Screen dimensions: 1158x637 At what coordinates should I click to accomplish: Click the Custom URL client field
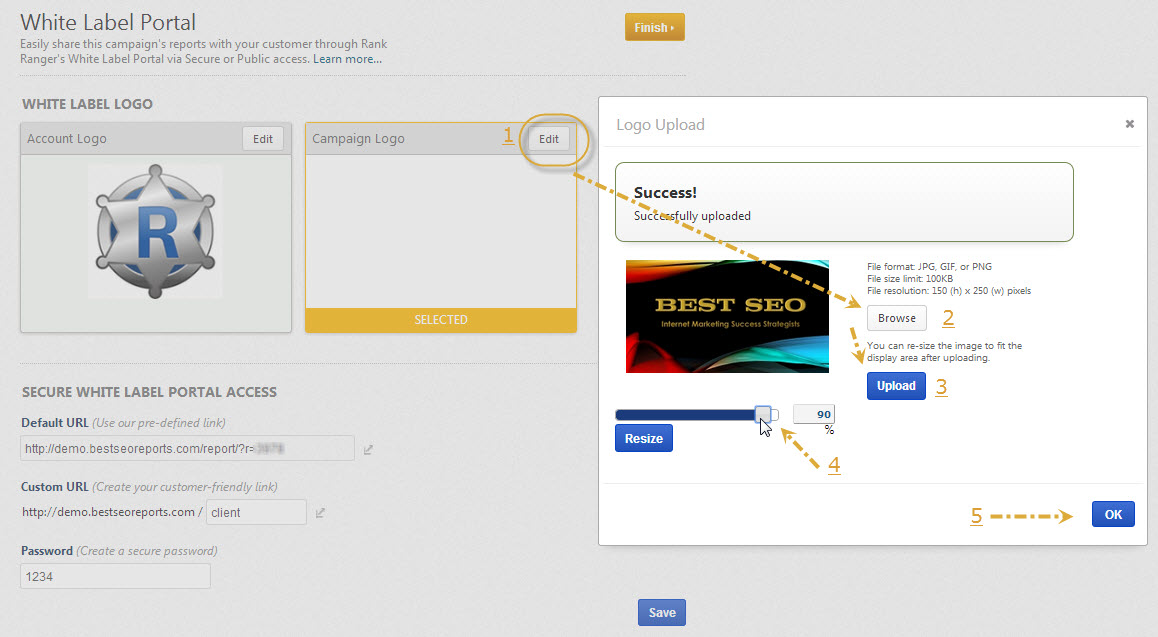click(256, 512)
